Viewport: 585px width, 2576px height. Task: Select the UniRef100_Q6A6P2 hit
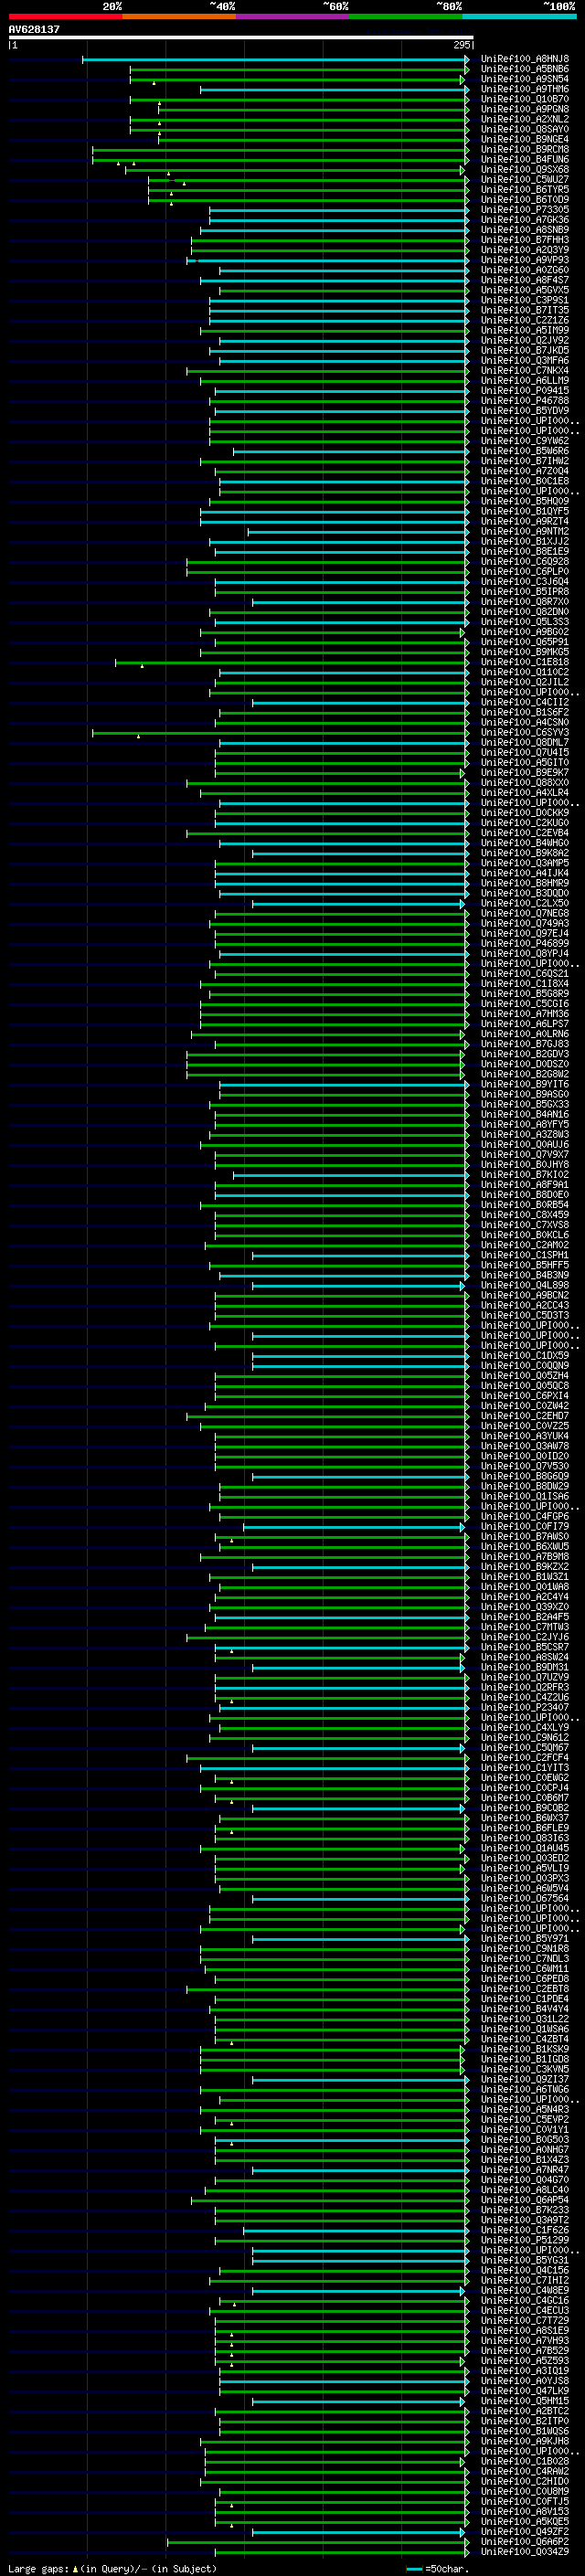coord(525,2541)
